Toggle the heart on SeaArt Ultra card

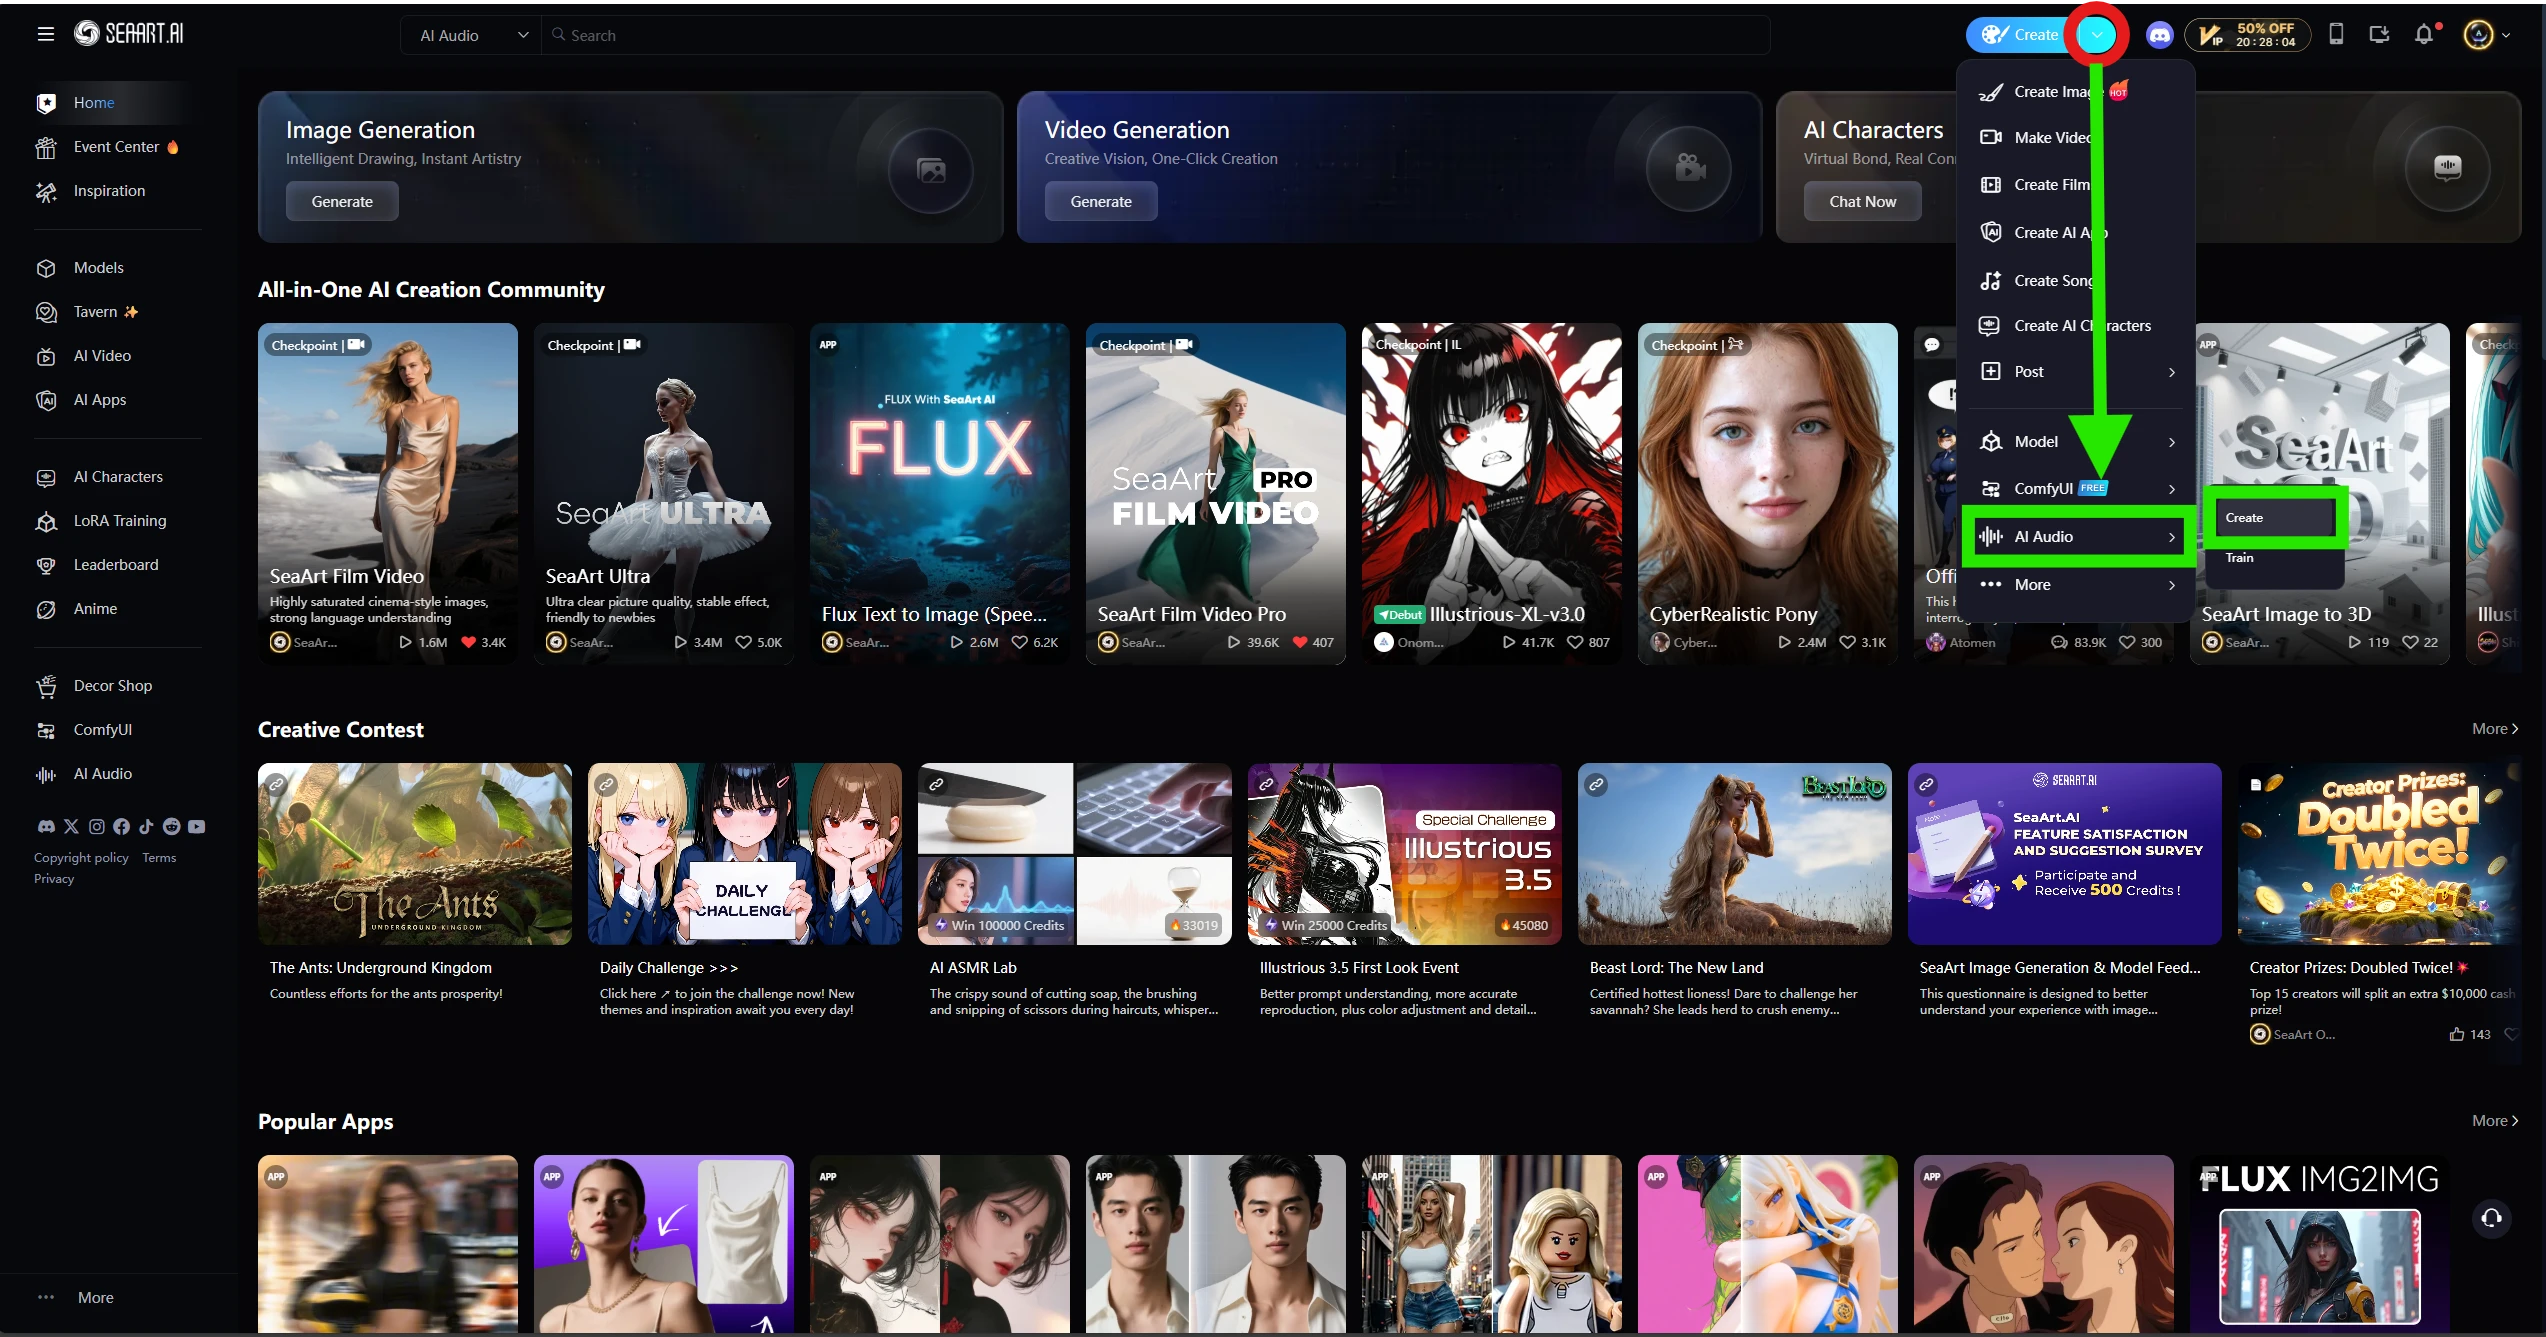click(743, 642)
